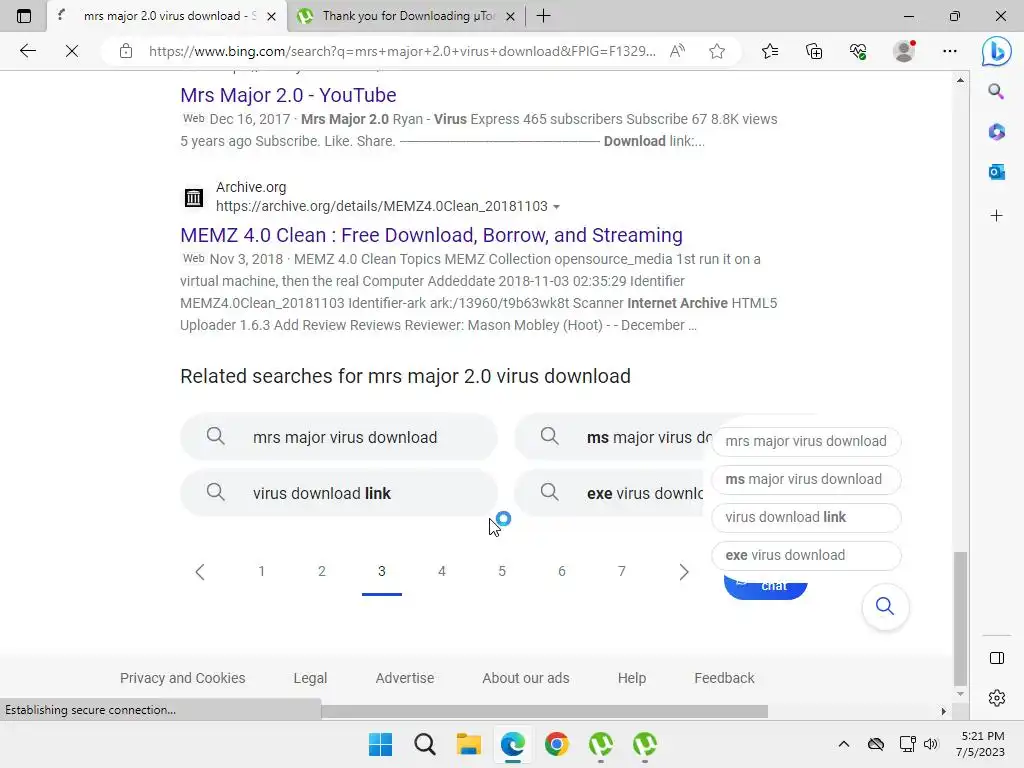Go to results page 4
Image resolution: width=1024 pixels, height=768 pixels.
441,572
